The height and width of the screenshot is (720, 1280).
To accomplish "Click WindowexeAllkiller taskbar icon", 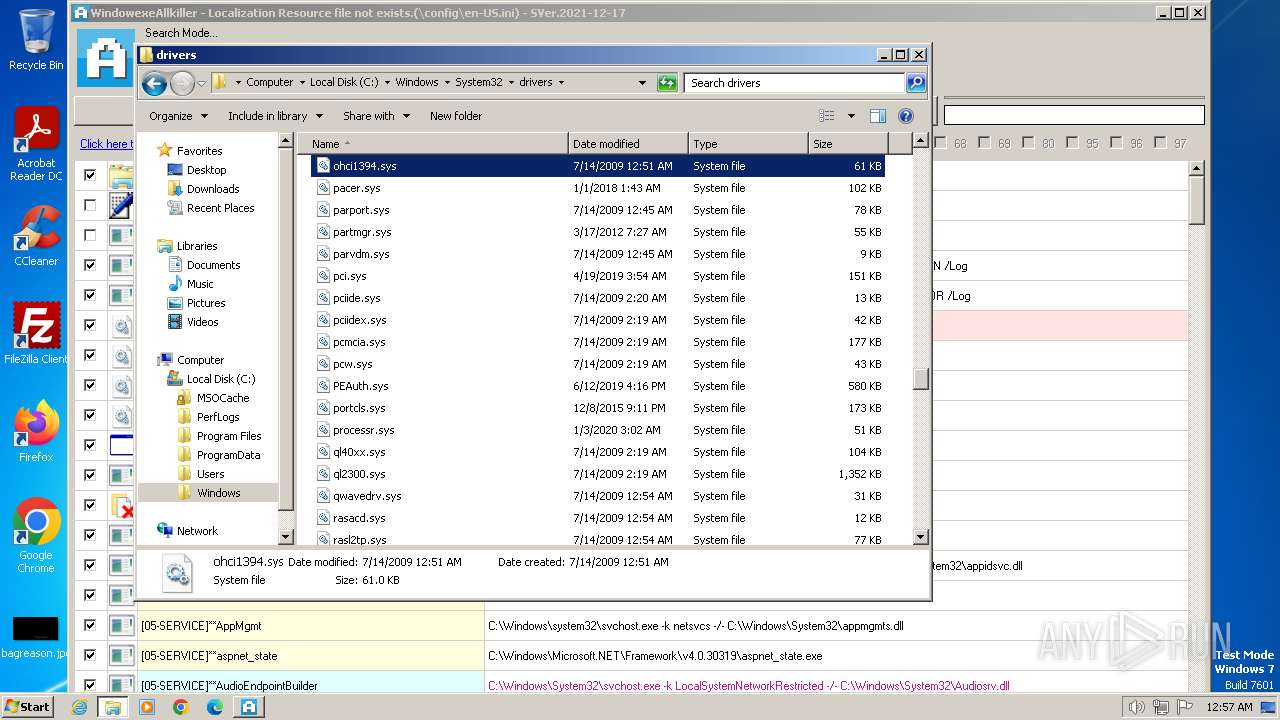I will point(249,707).
